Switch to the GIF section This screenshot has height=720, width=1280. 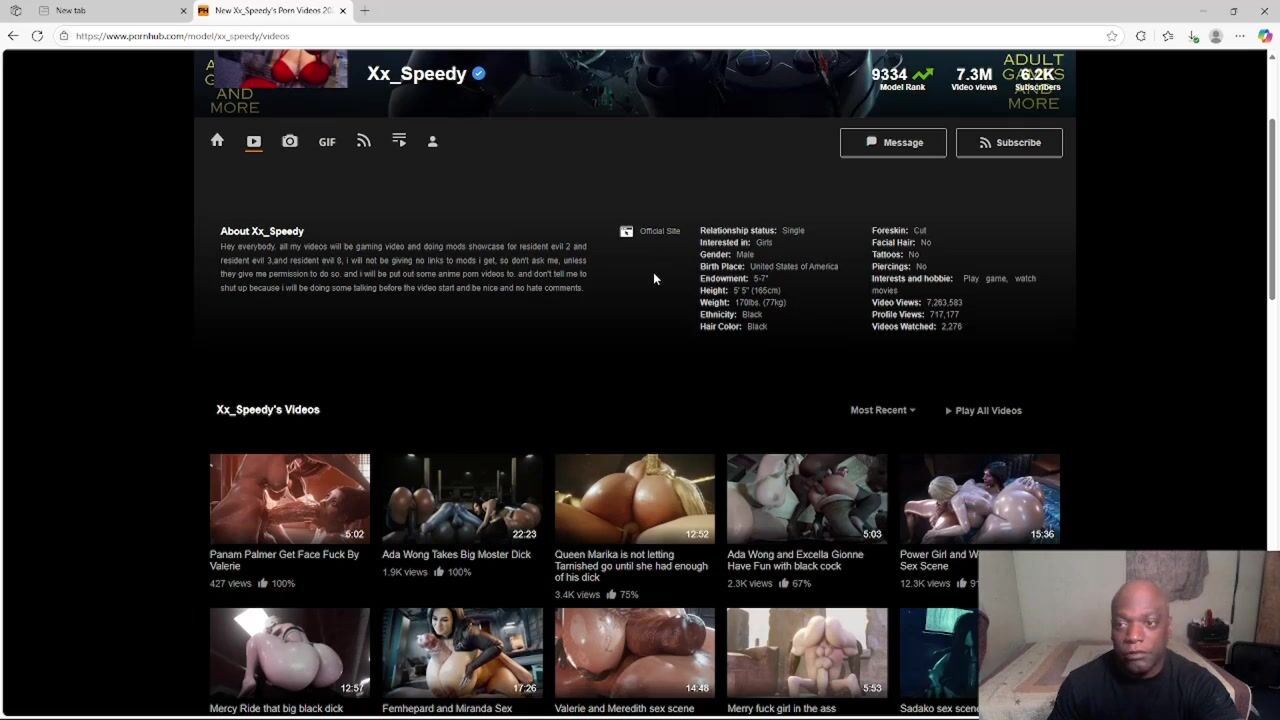click(x=327, y=142)
